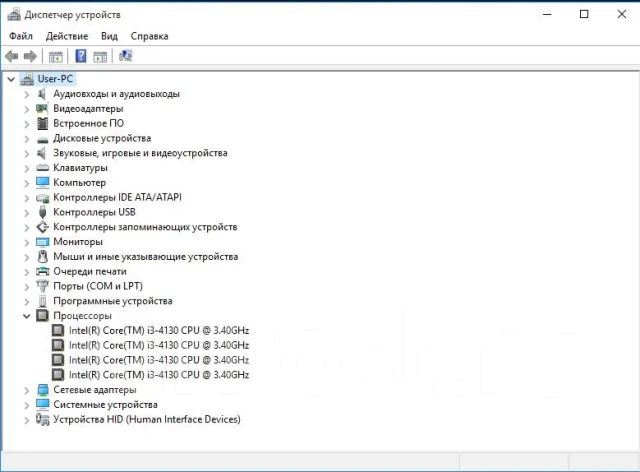Click the Дисковые устройства drive icon
This screenshot has height=472, width=640.
click(x=42, y=140)
